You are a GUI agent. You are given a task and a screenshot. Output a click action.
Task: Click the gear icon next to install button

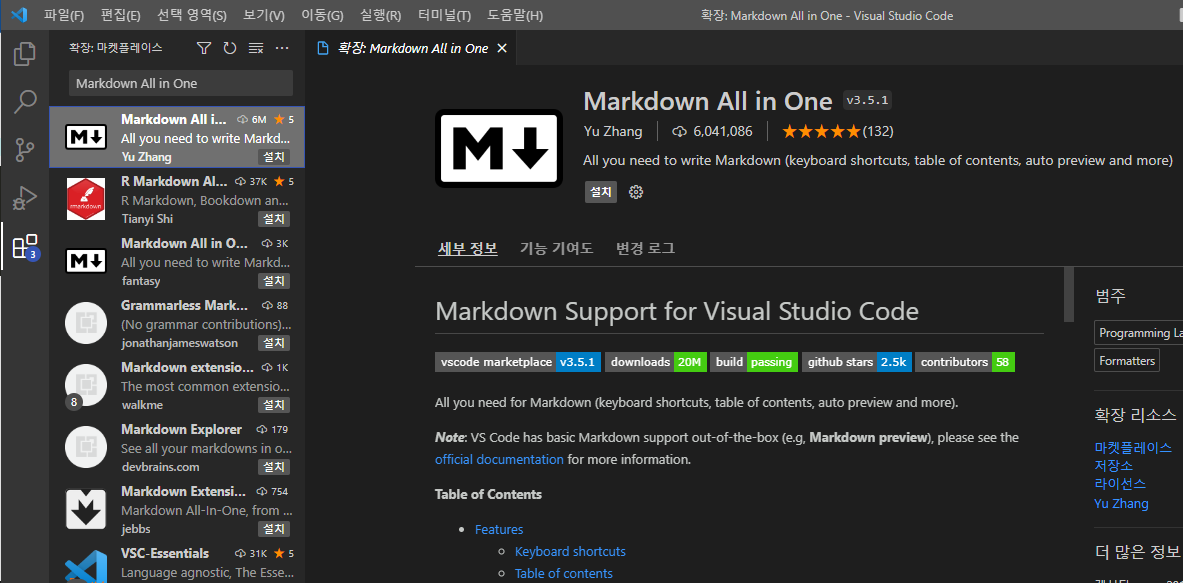636,192
